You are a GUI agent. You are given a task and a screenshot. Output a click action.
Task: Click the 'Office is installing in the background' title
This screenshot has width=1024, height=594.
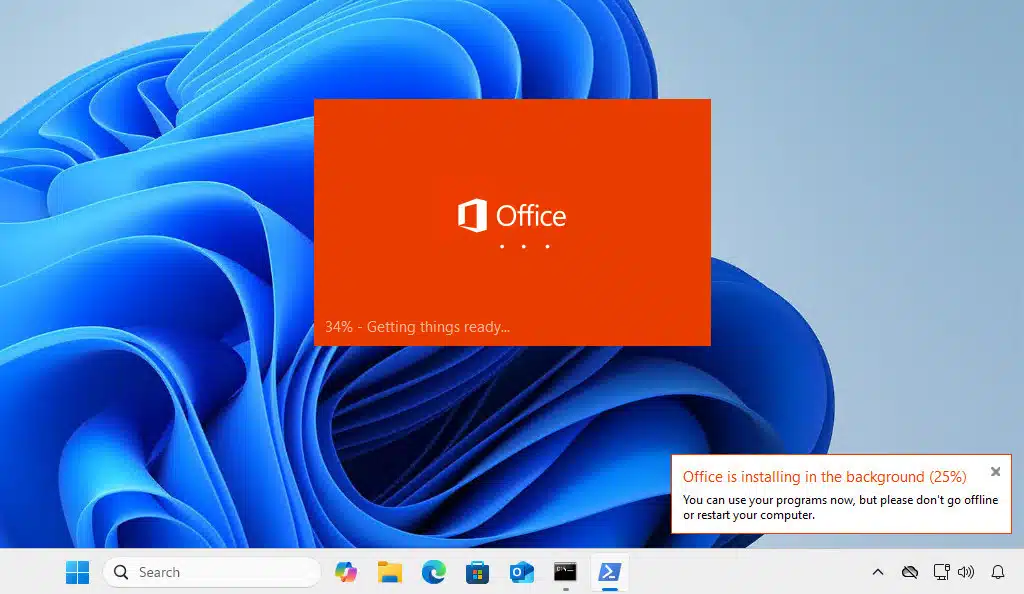pos(824,477)
